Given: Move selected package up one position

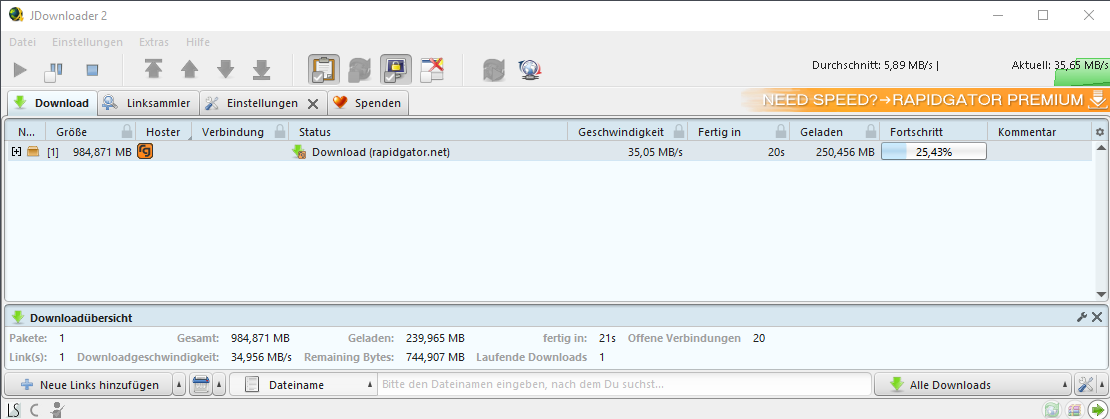Looking at the screenshot, I should (189, 69).
